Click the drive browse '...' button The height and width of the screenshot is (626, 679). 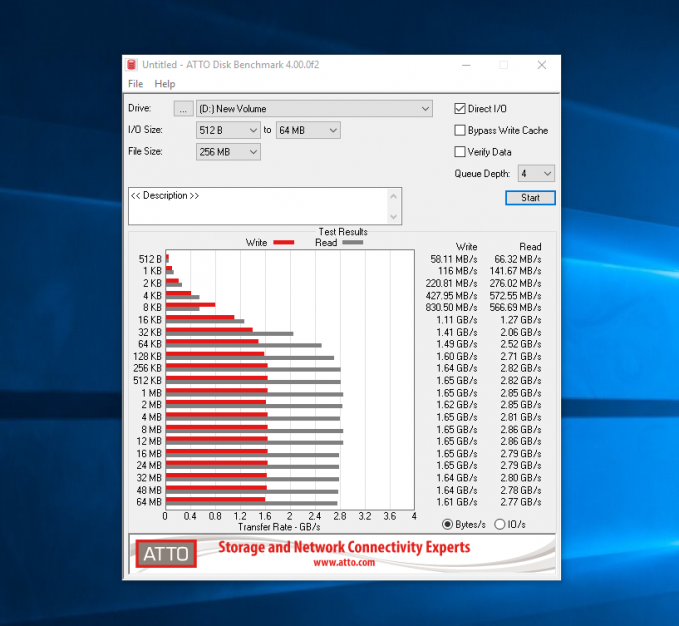pos(184,109)
